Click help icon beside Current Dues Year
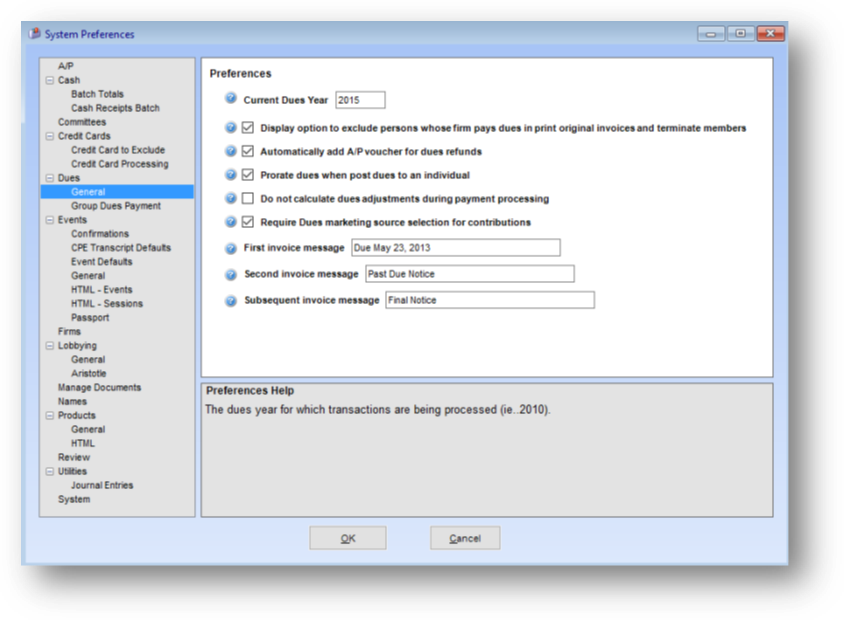 [230, 98]
